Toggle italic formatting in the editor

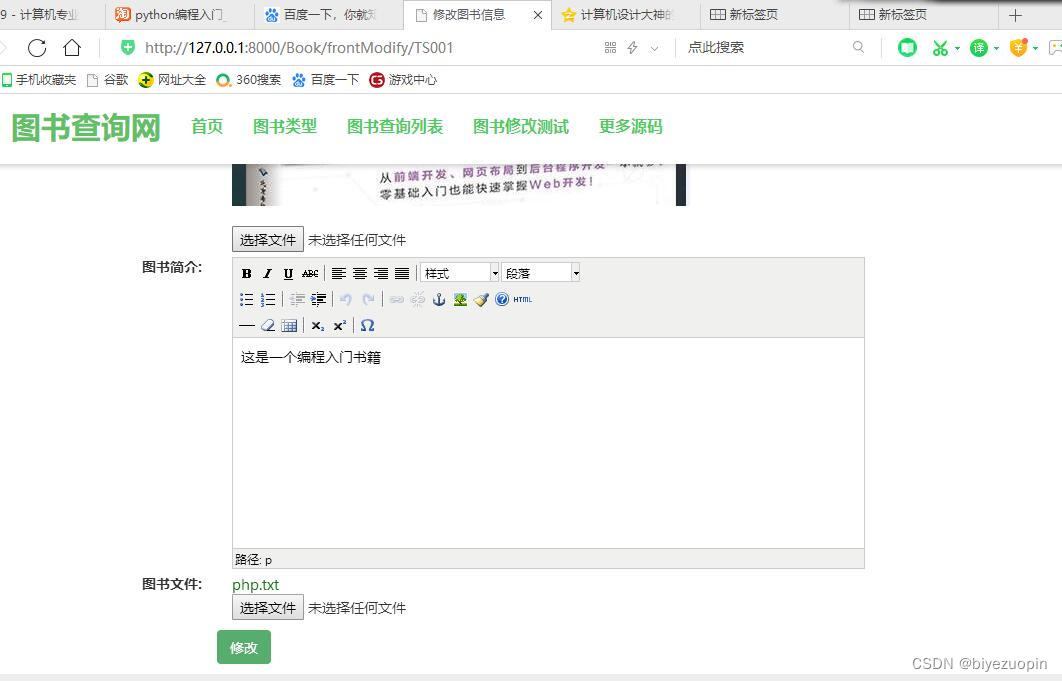[266, 272]
